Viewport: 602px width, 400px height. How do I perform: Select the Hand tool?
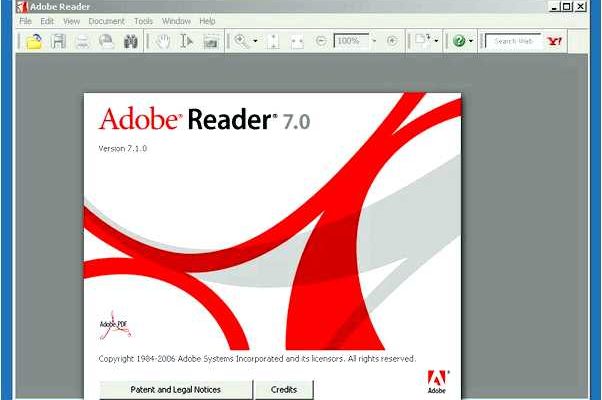coord(163,41)
